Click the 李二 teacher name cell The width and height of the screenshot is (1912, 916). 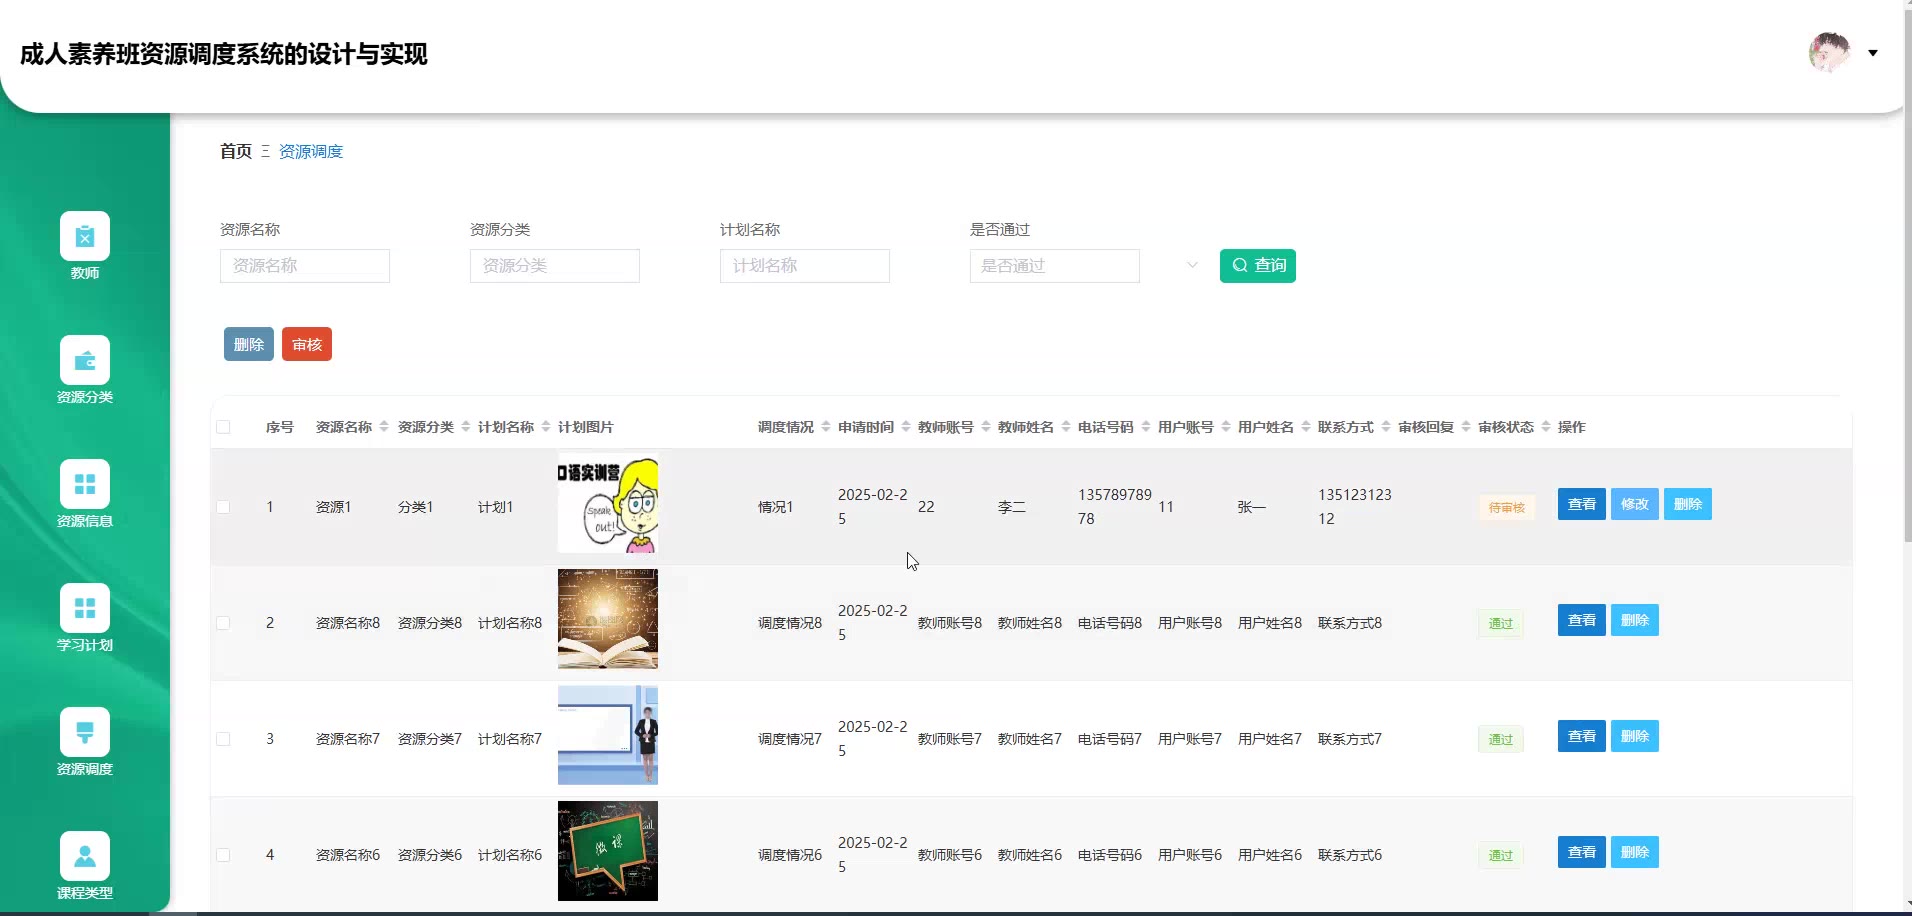point(1012,507)
